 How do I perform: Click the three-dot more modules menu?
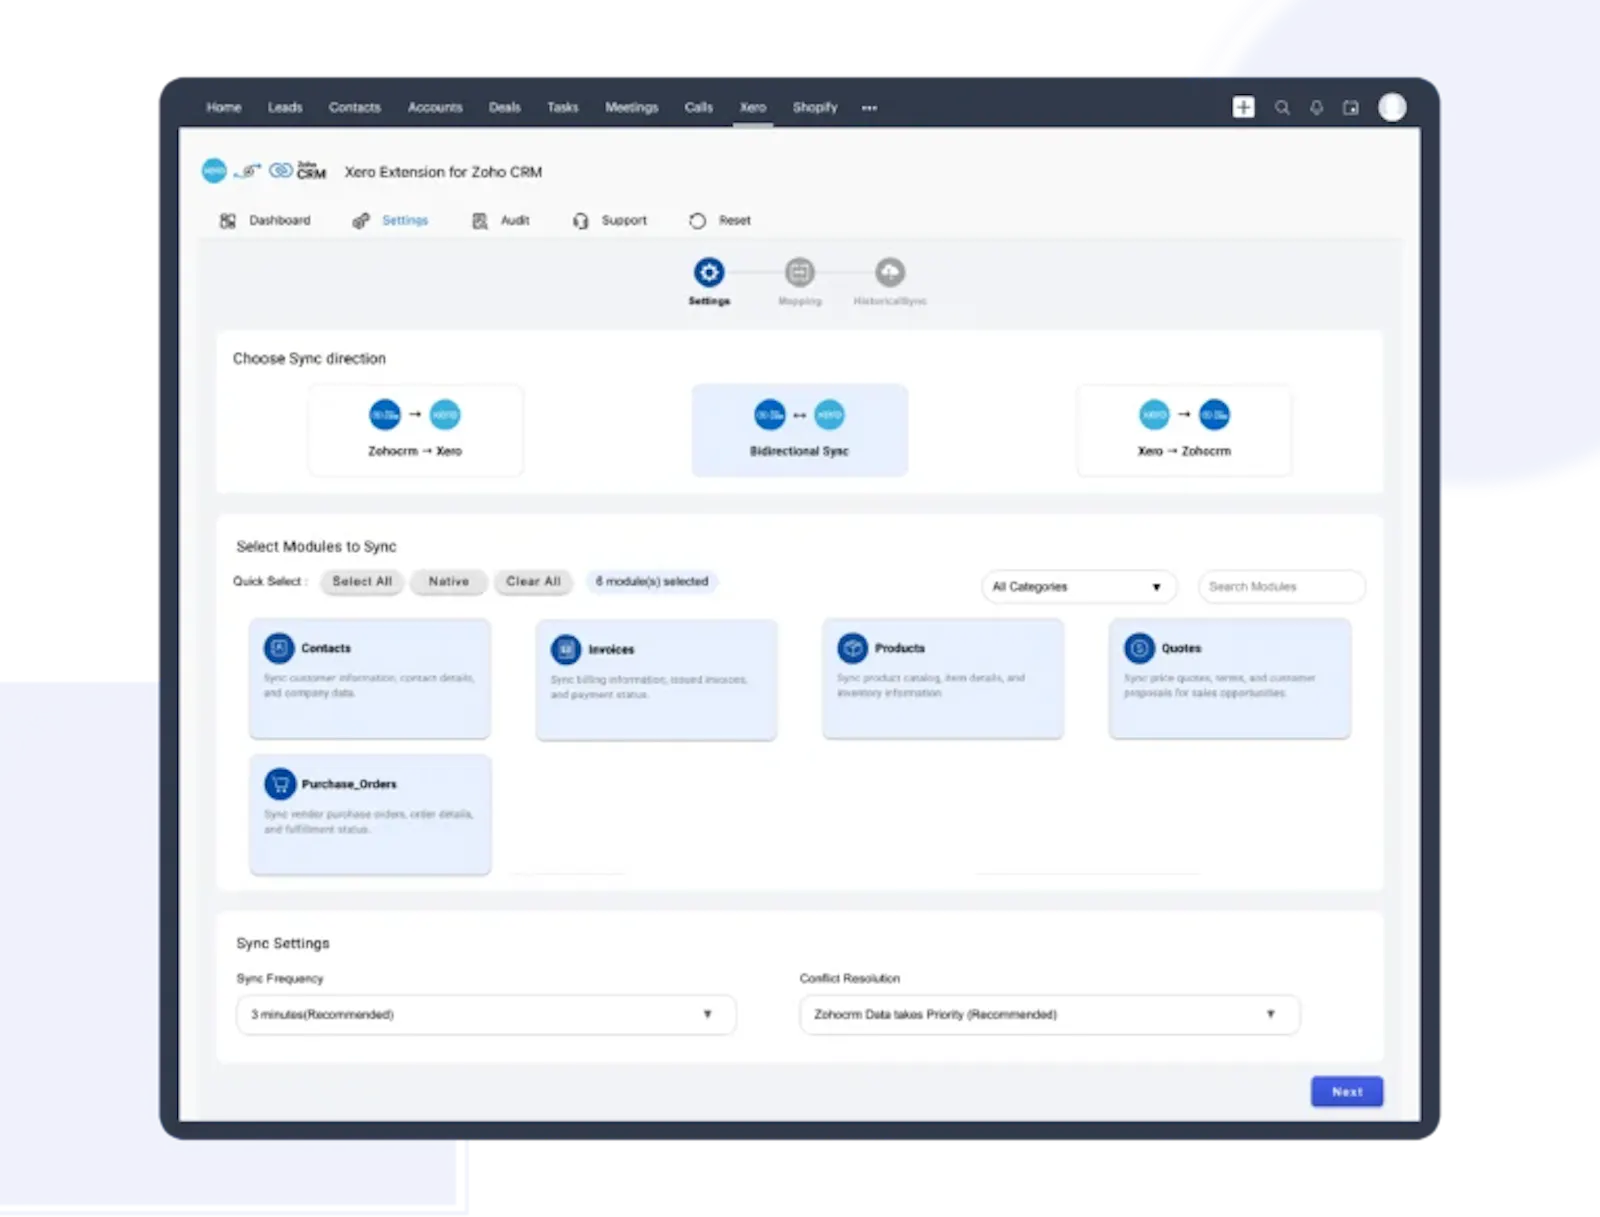coord(869,108)
